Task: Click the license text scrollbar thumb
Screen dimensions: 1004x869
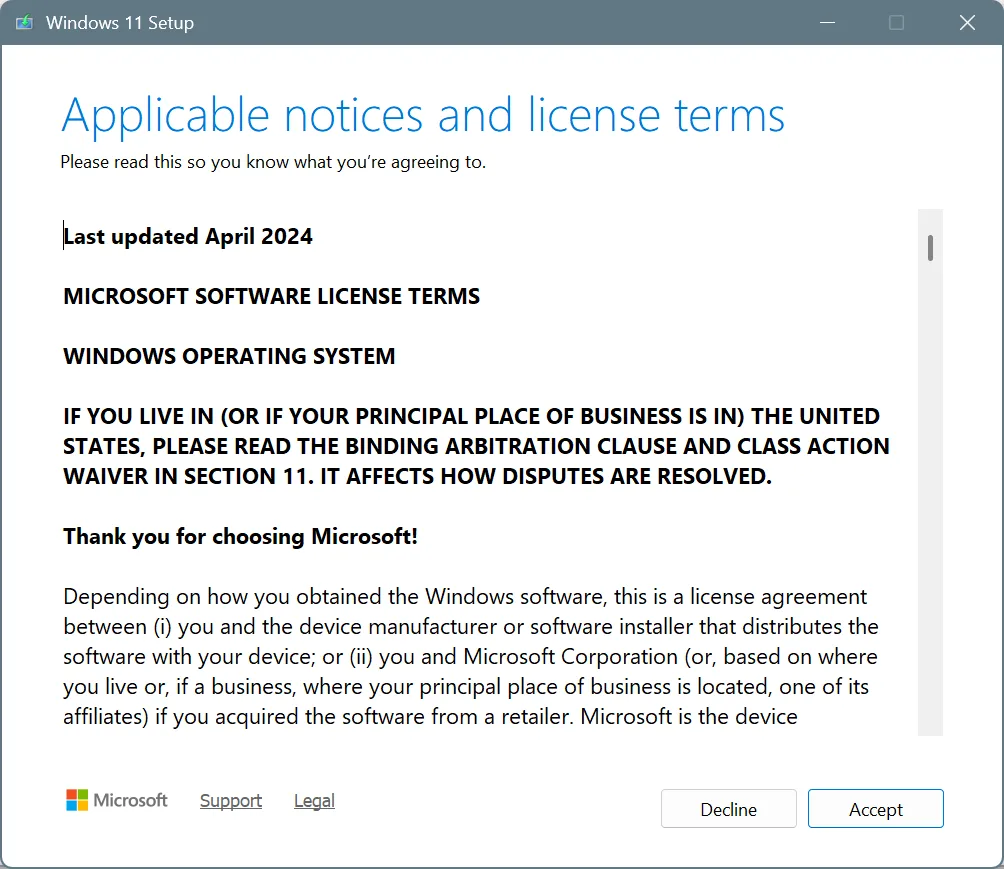Action: tap(930, 248)
